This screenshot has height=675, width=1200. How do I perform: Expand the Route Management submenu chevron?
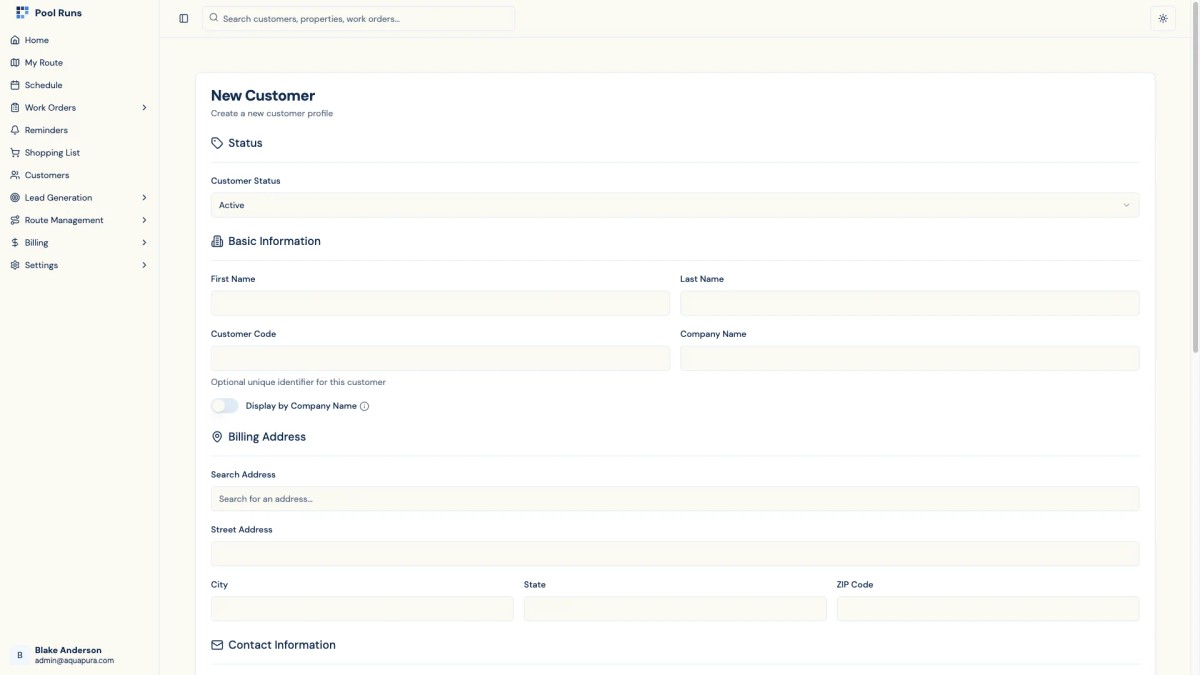point(144,220)
